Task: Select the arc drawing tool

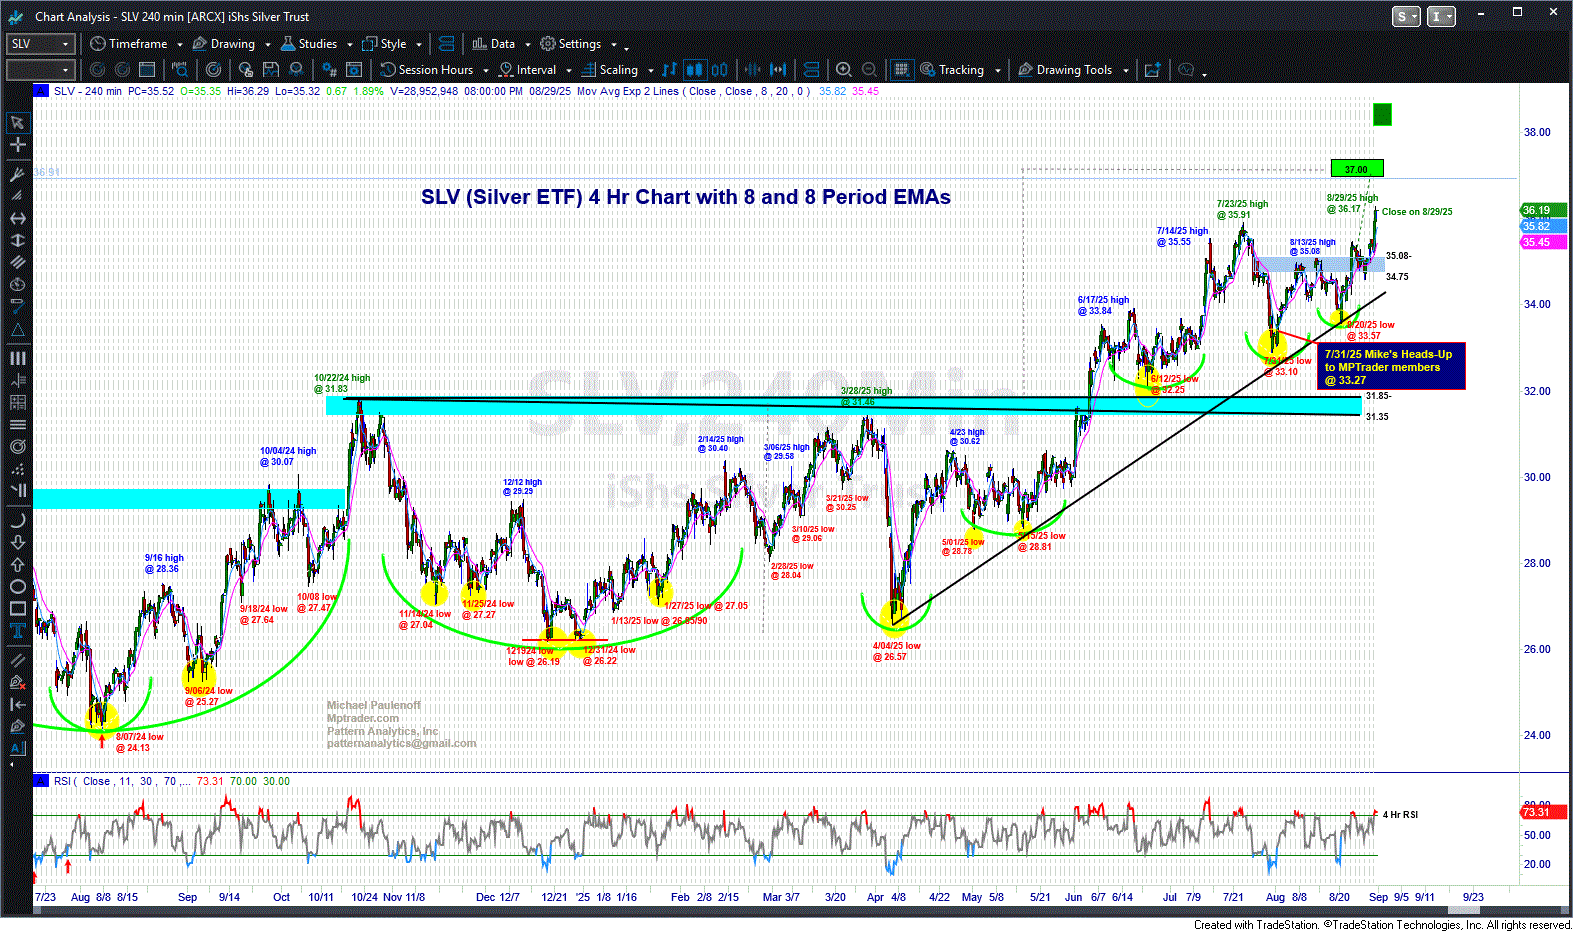Action: click(17, 520)
